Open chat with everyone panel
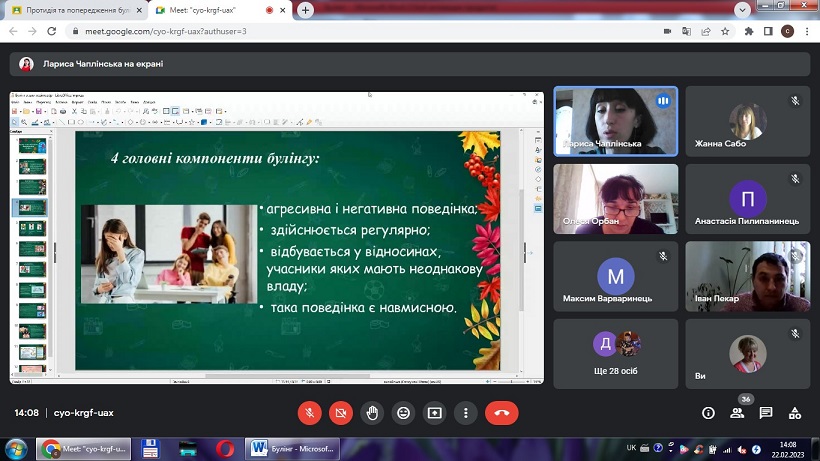This screenshot has width=820, height=461. 766,413
